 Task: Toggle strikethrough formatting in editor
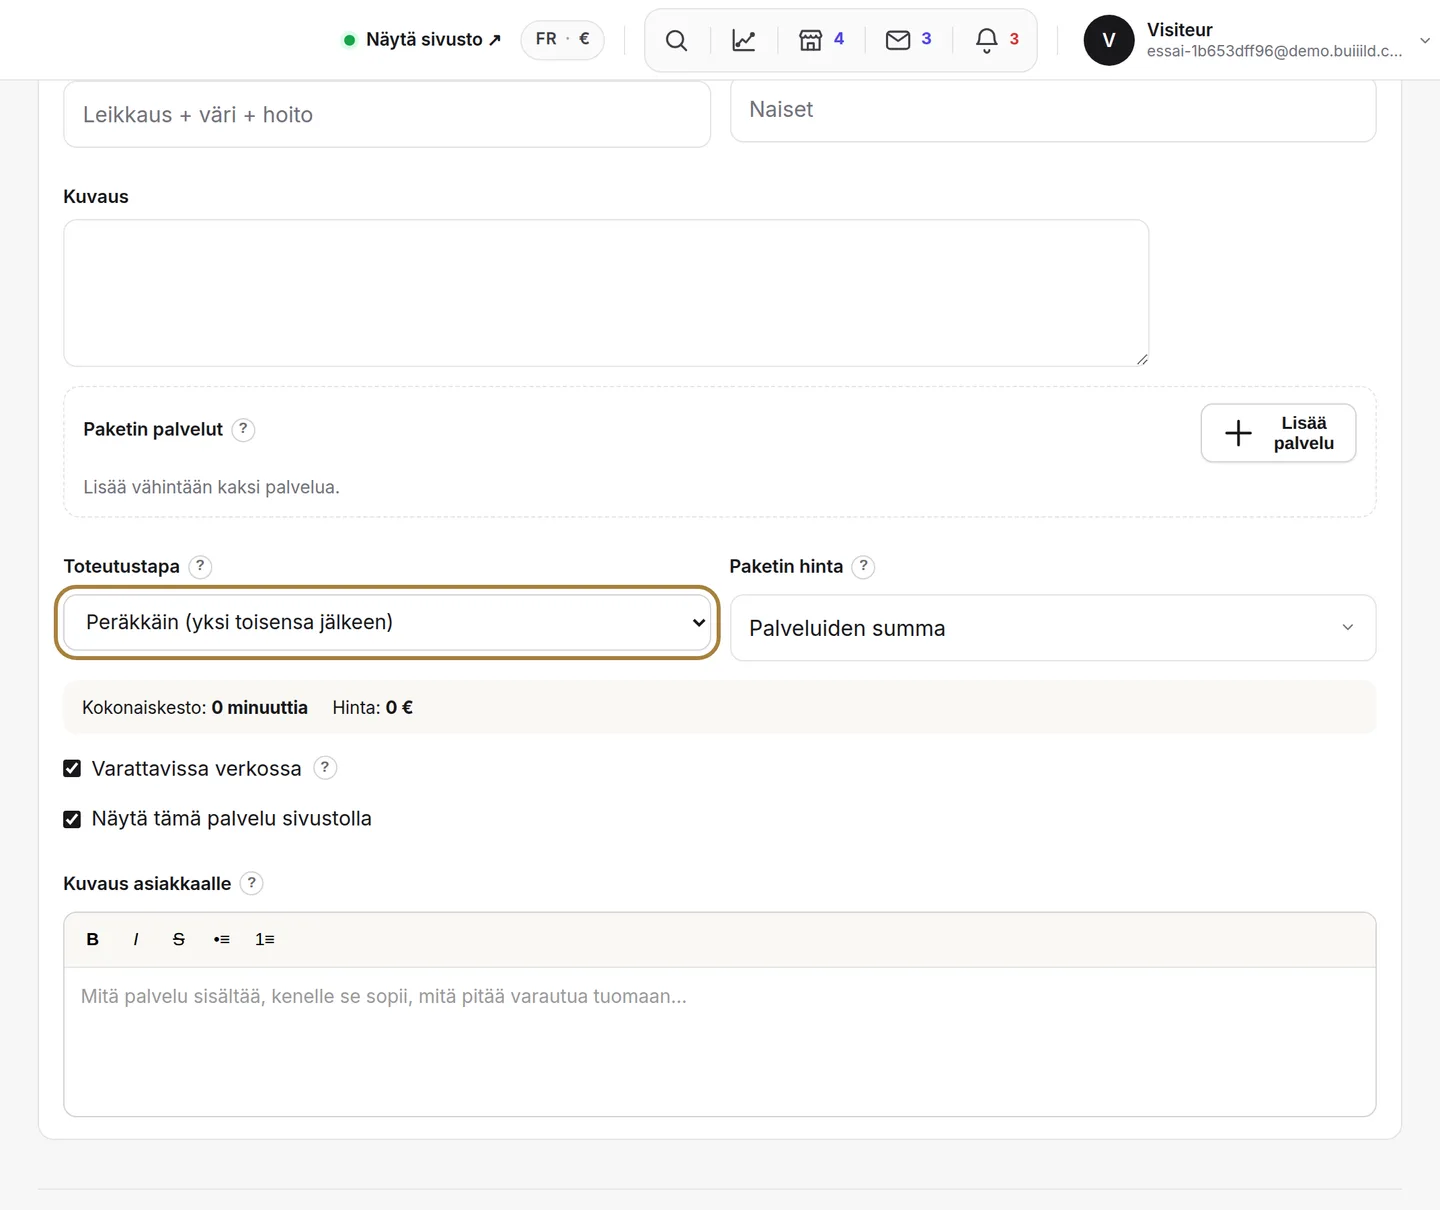[x=179, y=939]
